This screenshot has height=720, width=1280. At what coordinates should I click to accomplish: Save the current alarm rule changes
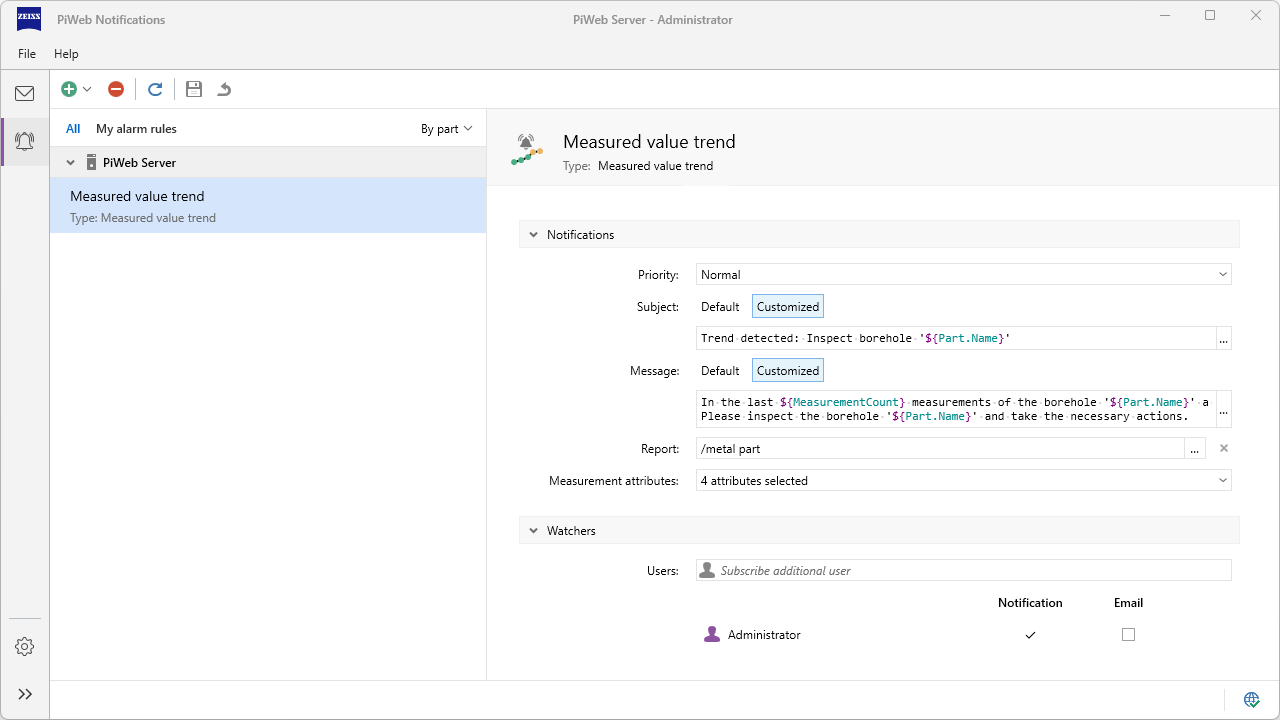(194, 89)
